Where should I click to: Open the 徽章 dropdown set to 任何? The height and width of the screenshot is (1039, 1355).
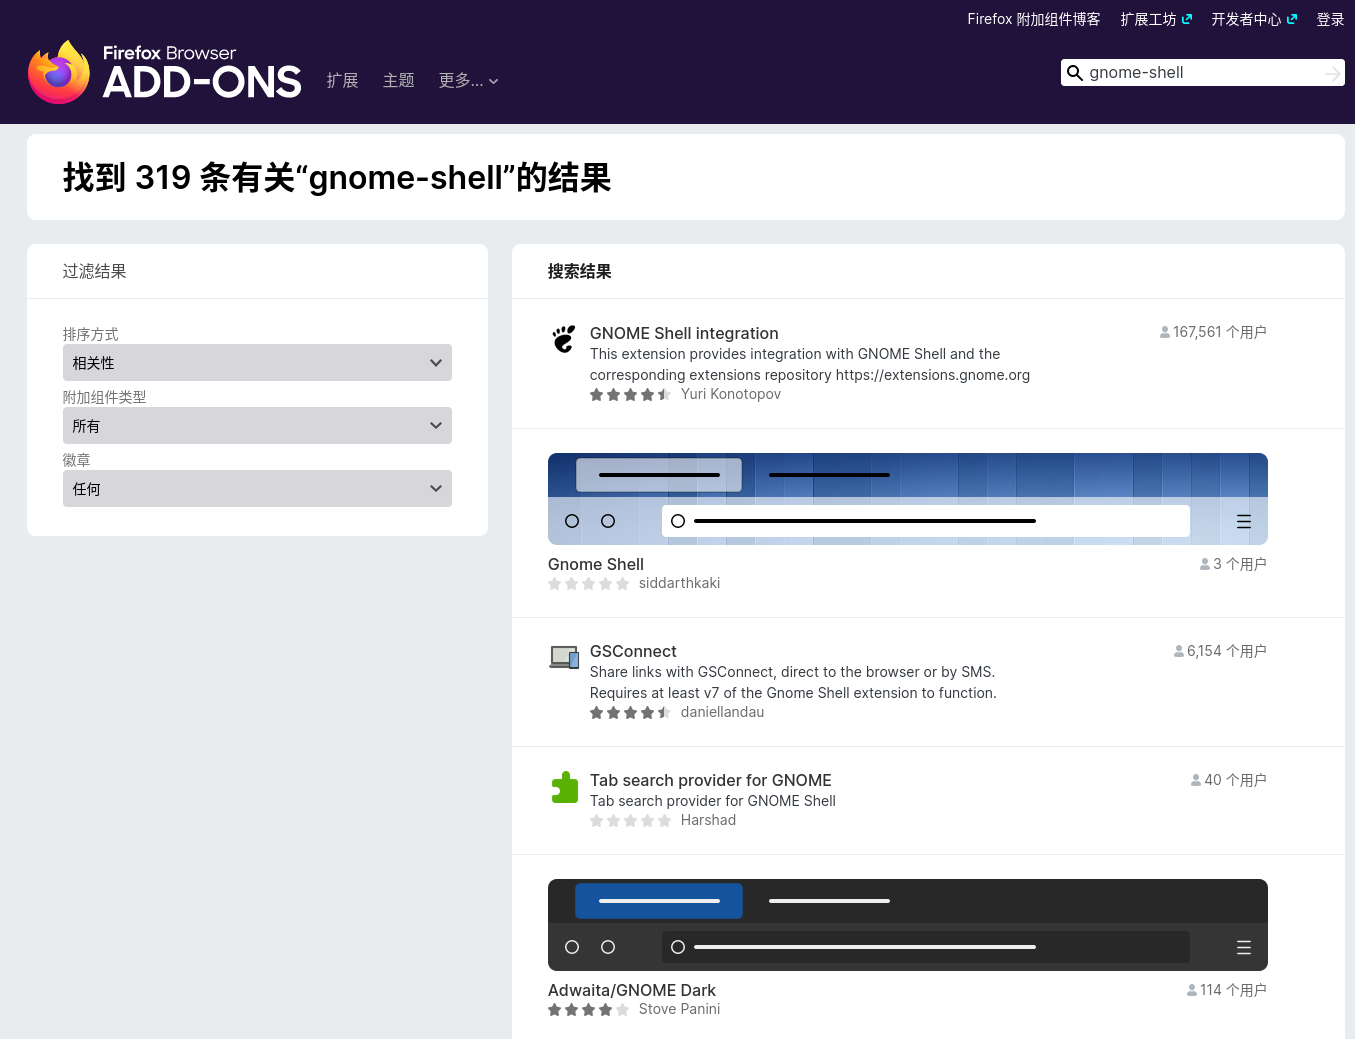[x=257, y=489]
